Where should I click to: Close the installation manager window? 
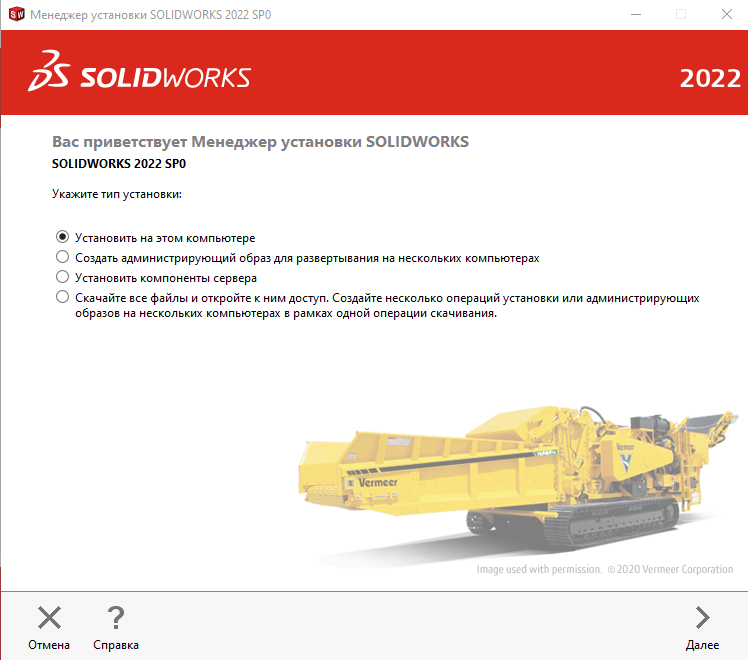pos(727,14)
